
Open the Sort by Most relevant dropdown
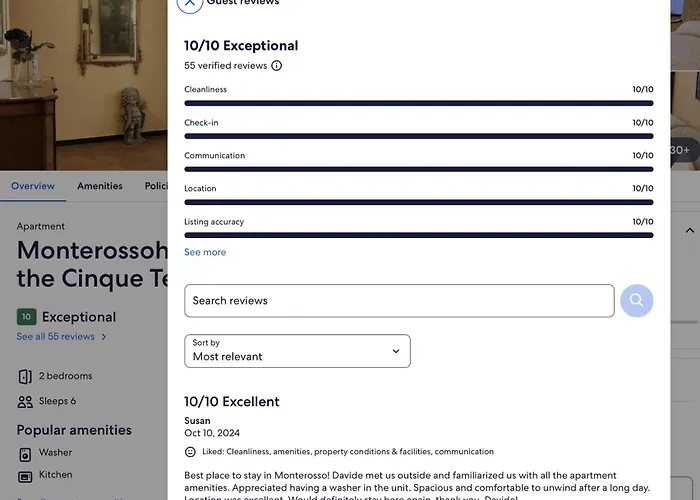coord(297,351)
